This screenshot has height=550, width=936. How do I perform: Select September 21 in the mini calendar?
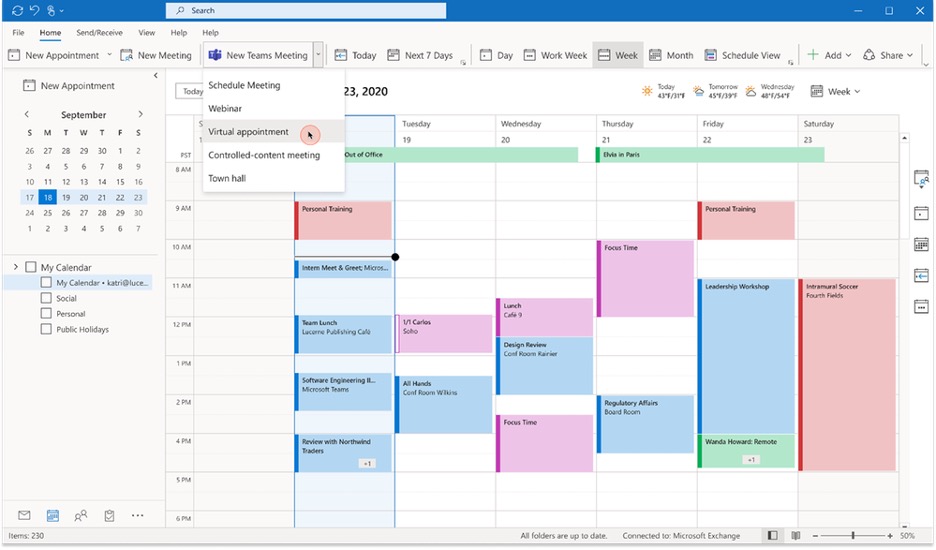(102, 197)
